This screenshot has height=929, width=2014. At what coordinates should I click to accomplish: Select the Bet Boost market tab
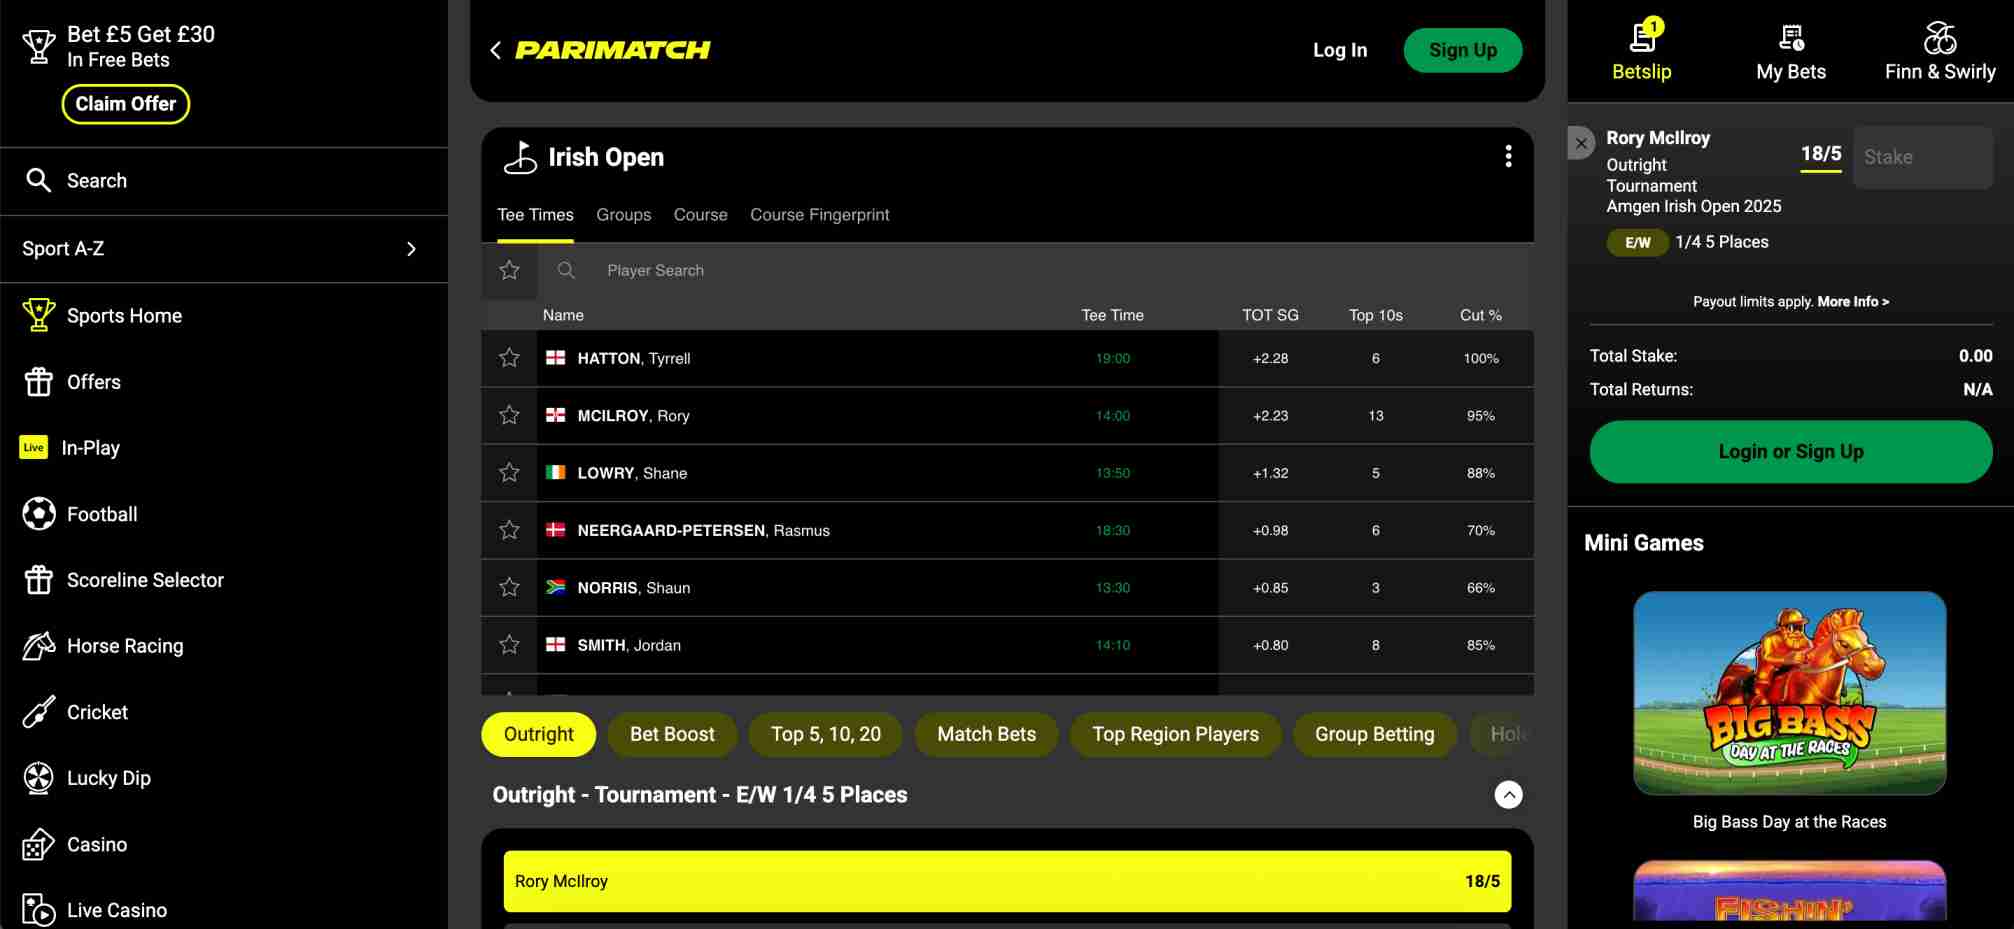pyautogui.click(x=672, y=734)
